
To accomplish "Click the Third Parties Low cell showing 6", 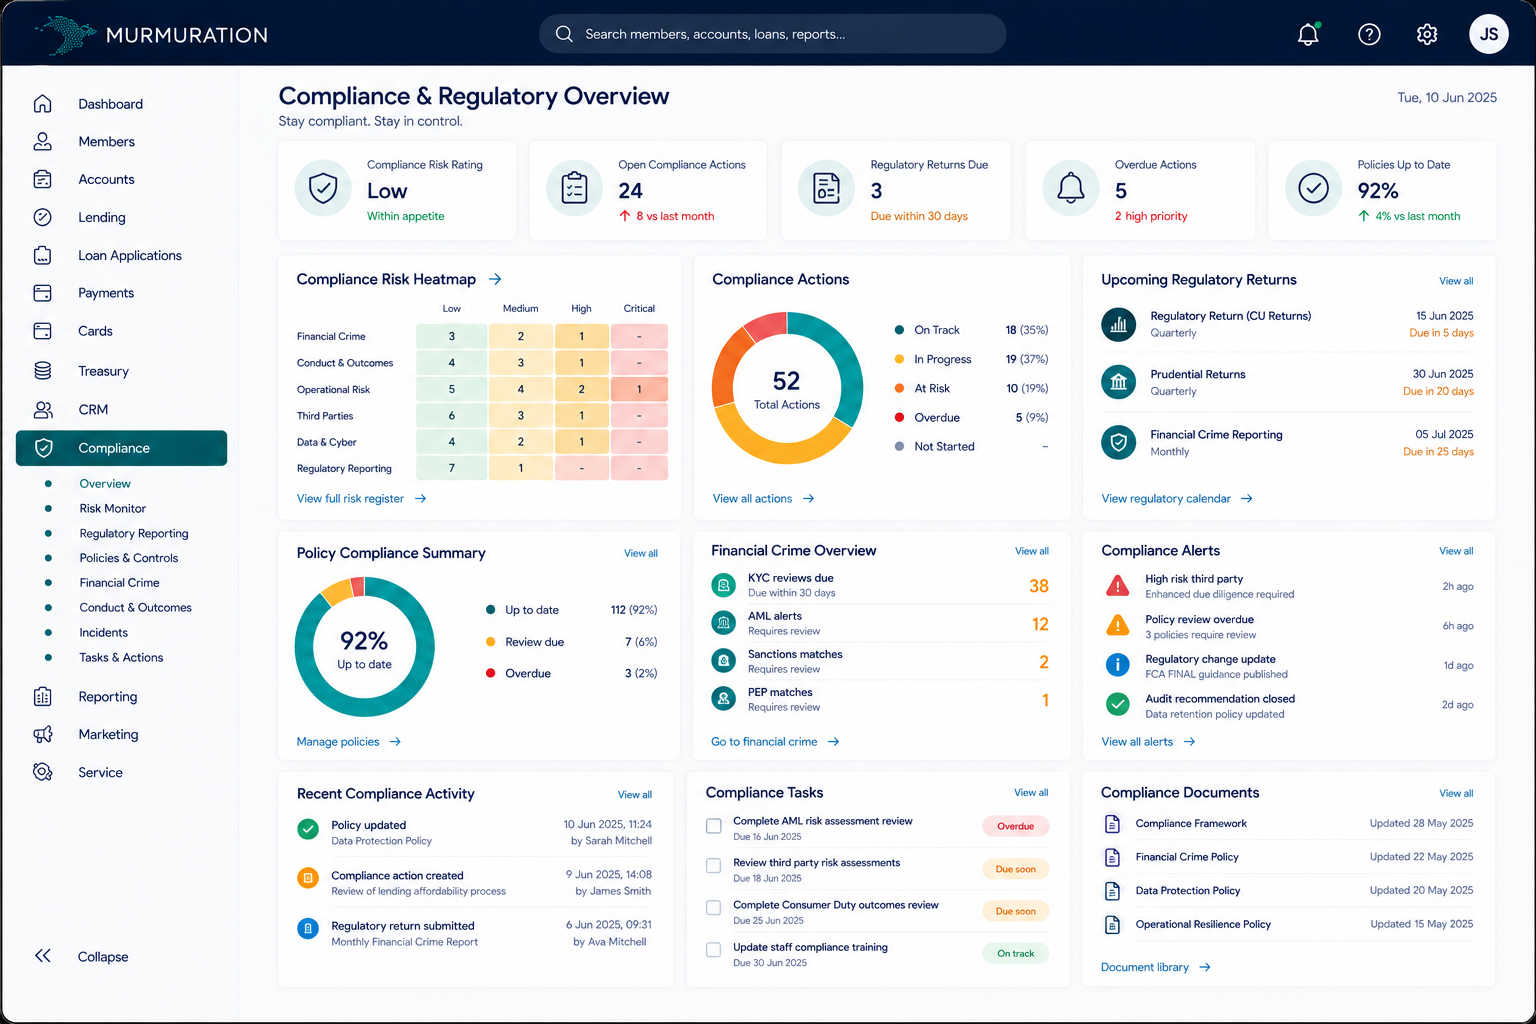I will [451, 416].
